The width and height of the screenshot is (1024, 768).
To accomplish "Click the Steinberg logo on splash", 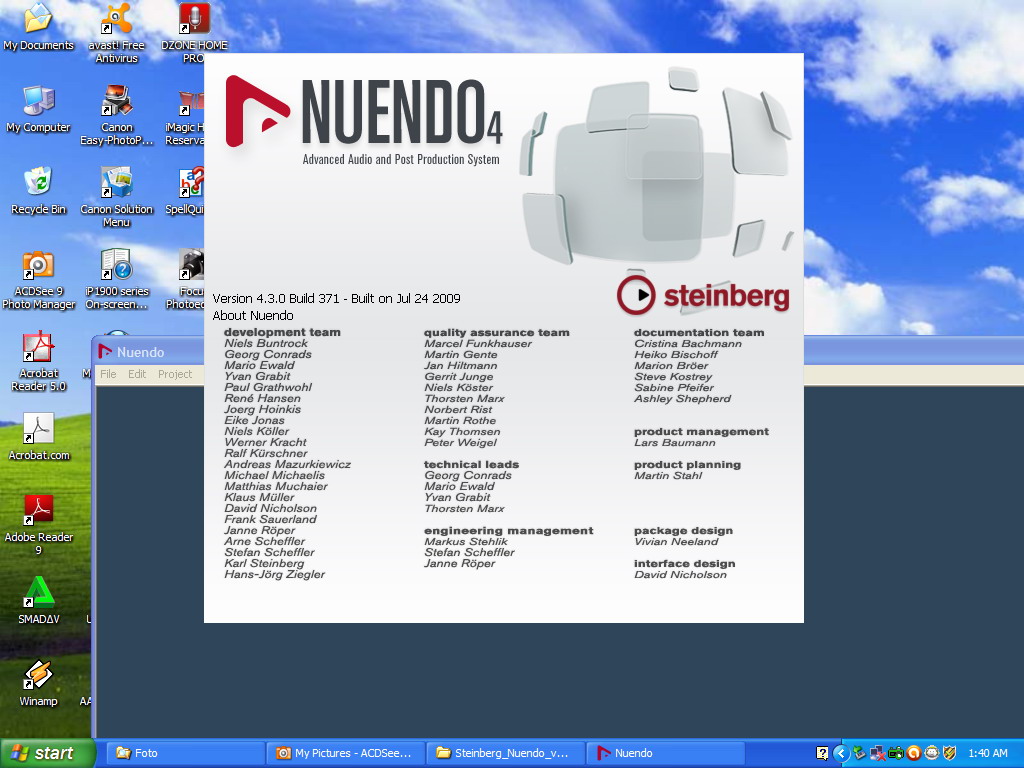I will tap(703, 295).
